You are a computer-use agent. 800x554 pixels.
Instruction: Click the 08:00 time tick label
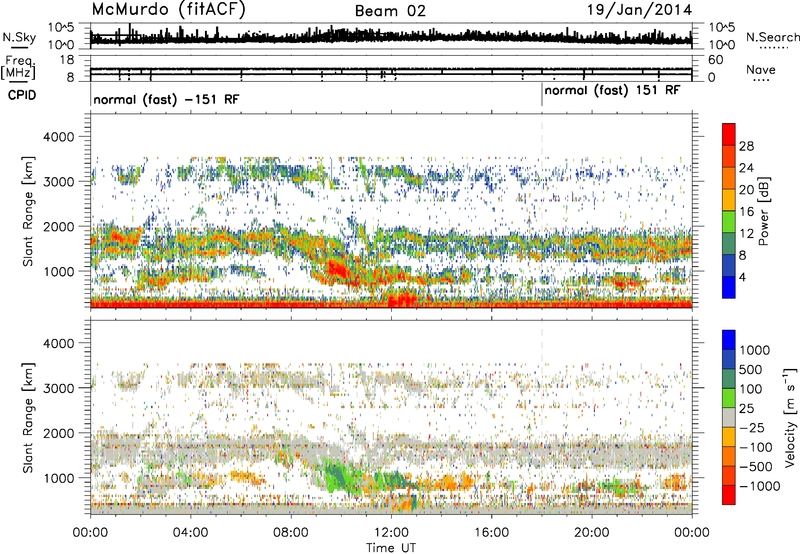pos(290,533)
